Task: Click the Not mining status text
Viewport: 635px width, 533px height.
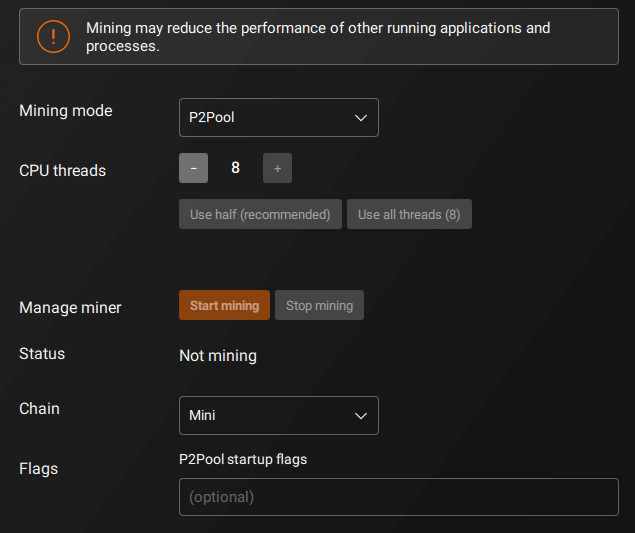Action: pyautogui.click(x=218, y=356)
